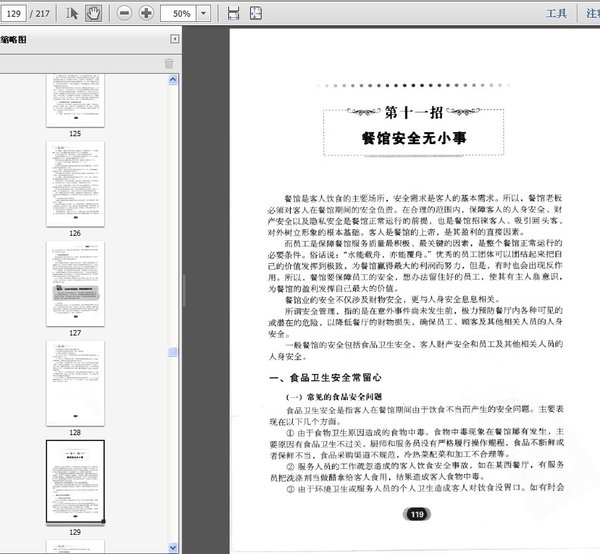Select page 126 thumbnail
This screenshot has width=600, height=554.
(x=75, y=184)
